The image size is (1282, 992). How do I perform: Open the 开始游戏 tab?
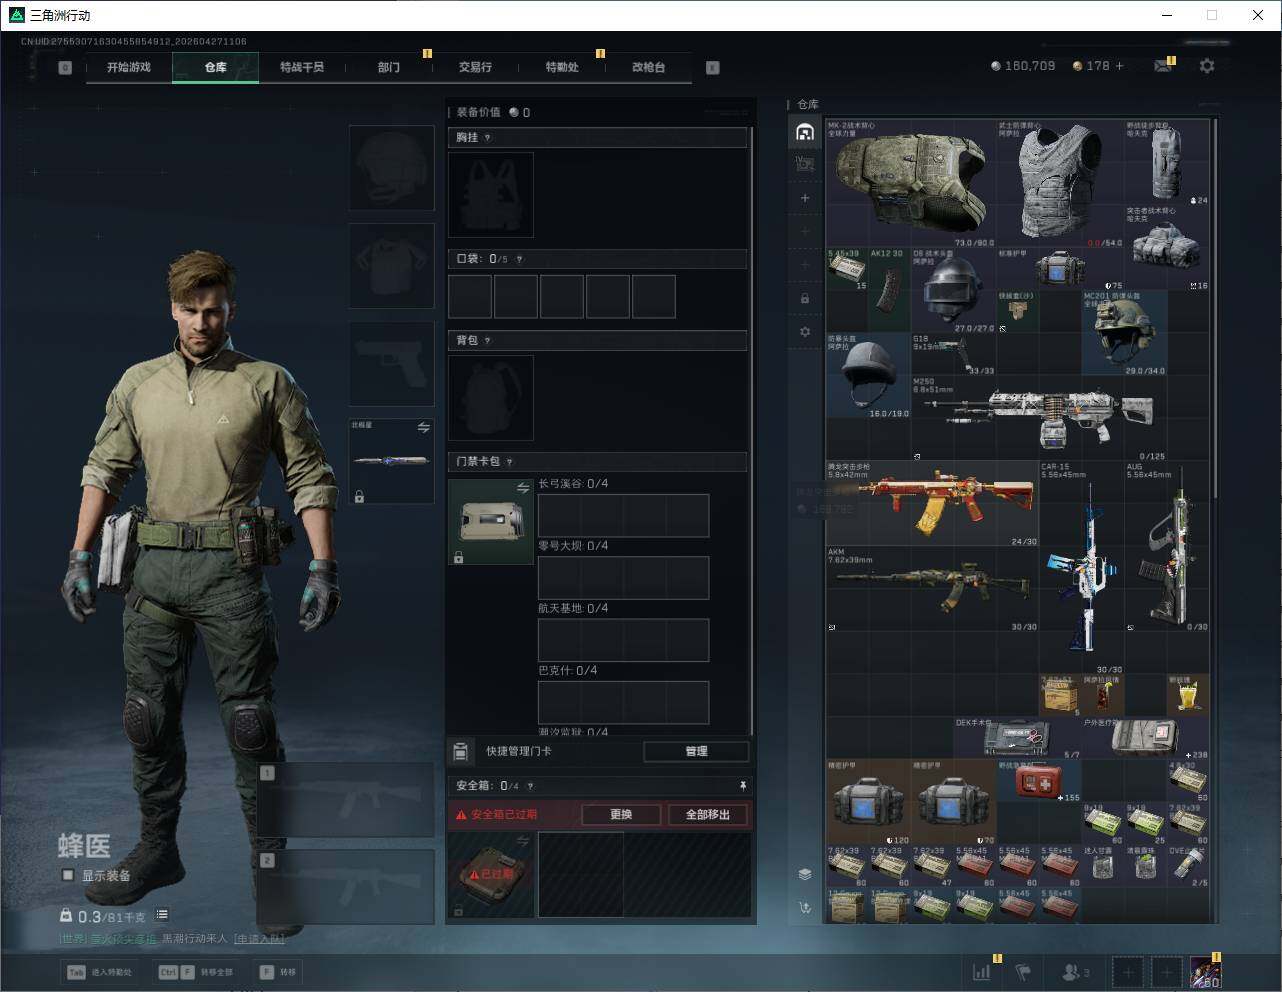pos(129,67)
